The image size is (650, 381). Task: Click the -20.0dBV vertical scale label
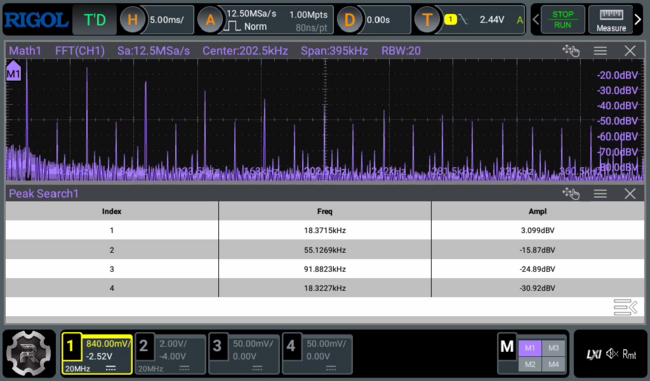pos(617,75)
